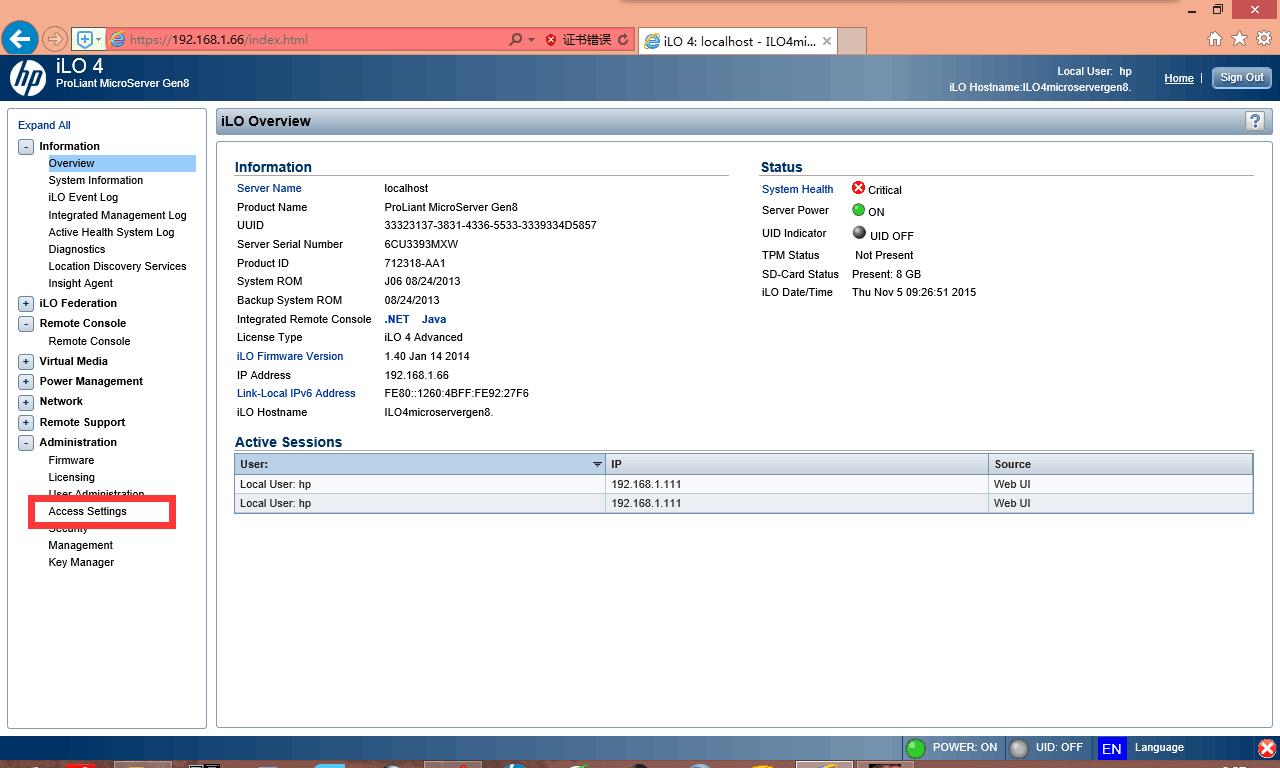Click the Source column header in Active Sessions
Screen dimensions: 1280x768
[1121, 464]
